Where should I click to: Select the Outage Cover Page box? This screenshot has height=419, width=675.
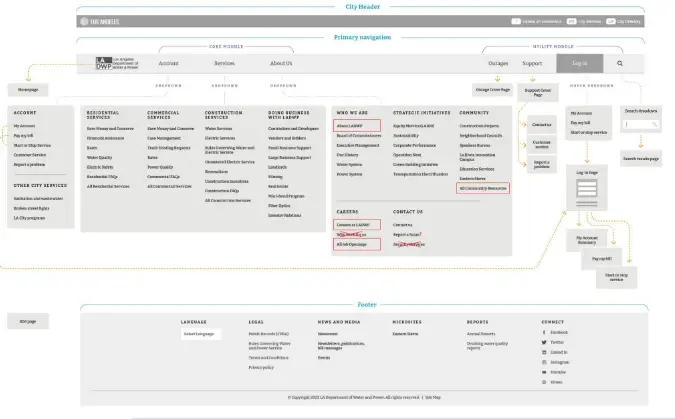[492, 90]
